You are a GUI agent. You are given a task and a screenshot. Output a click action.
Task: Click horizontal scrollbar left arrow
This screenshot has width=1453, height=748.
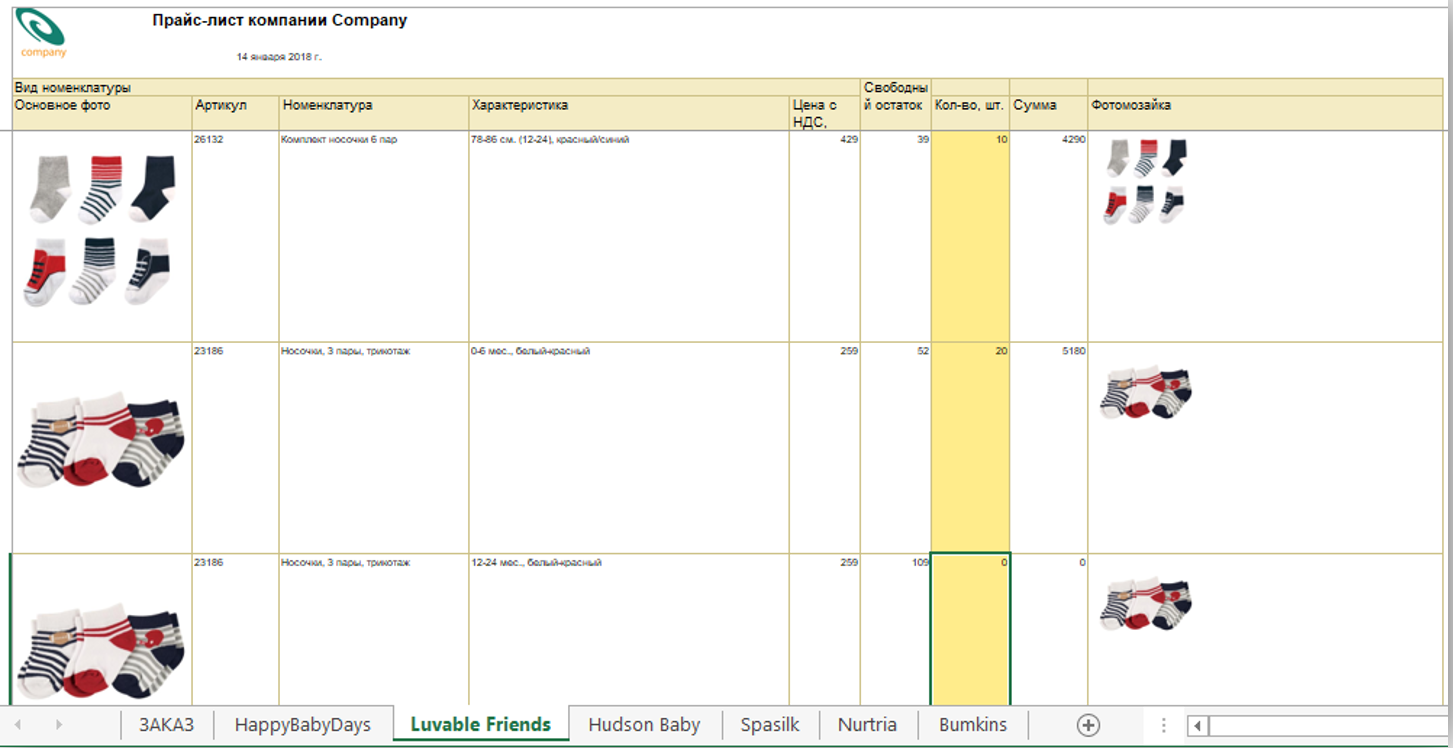coord(1198,726)
